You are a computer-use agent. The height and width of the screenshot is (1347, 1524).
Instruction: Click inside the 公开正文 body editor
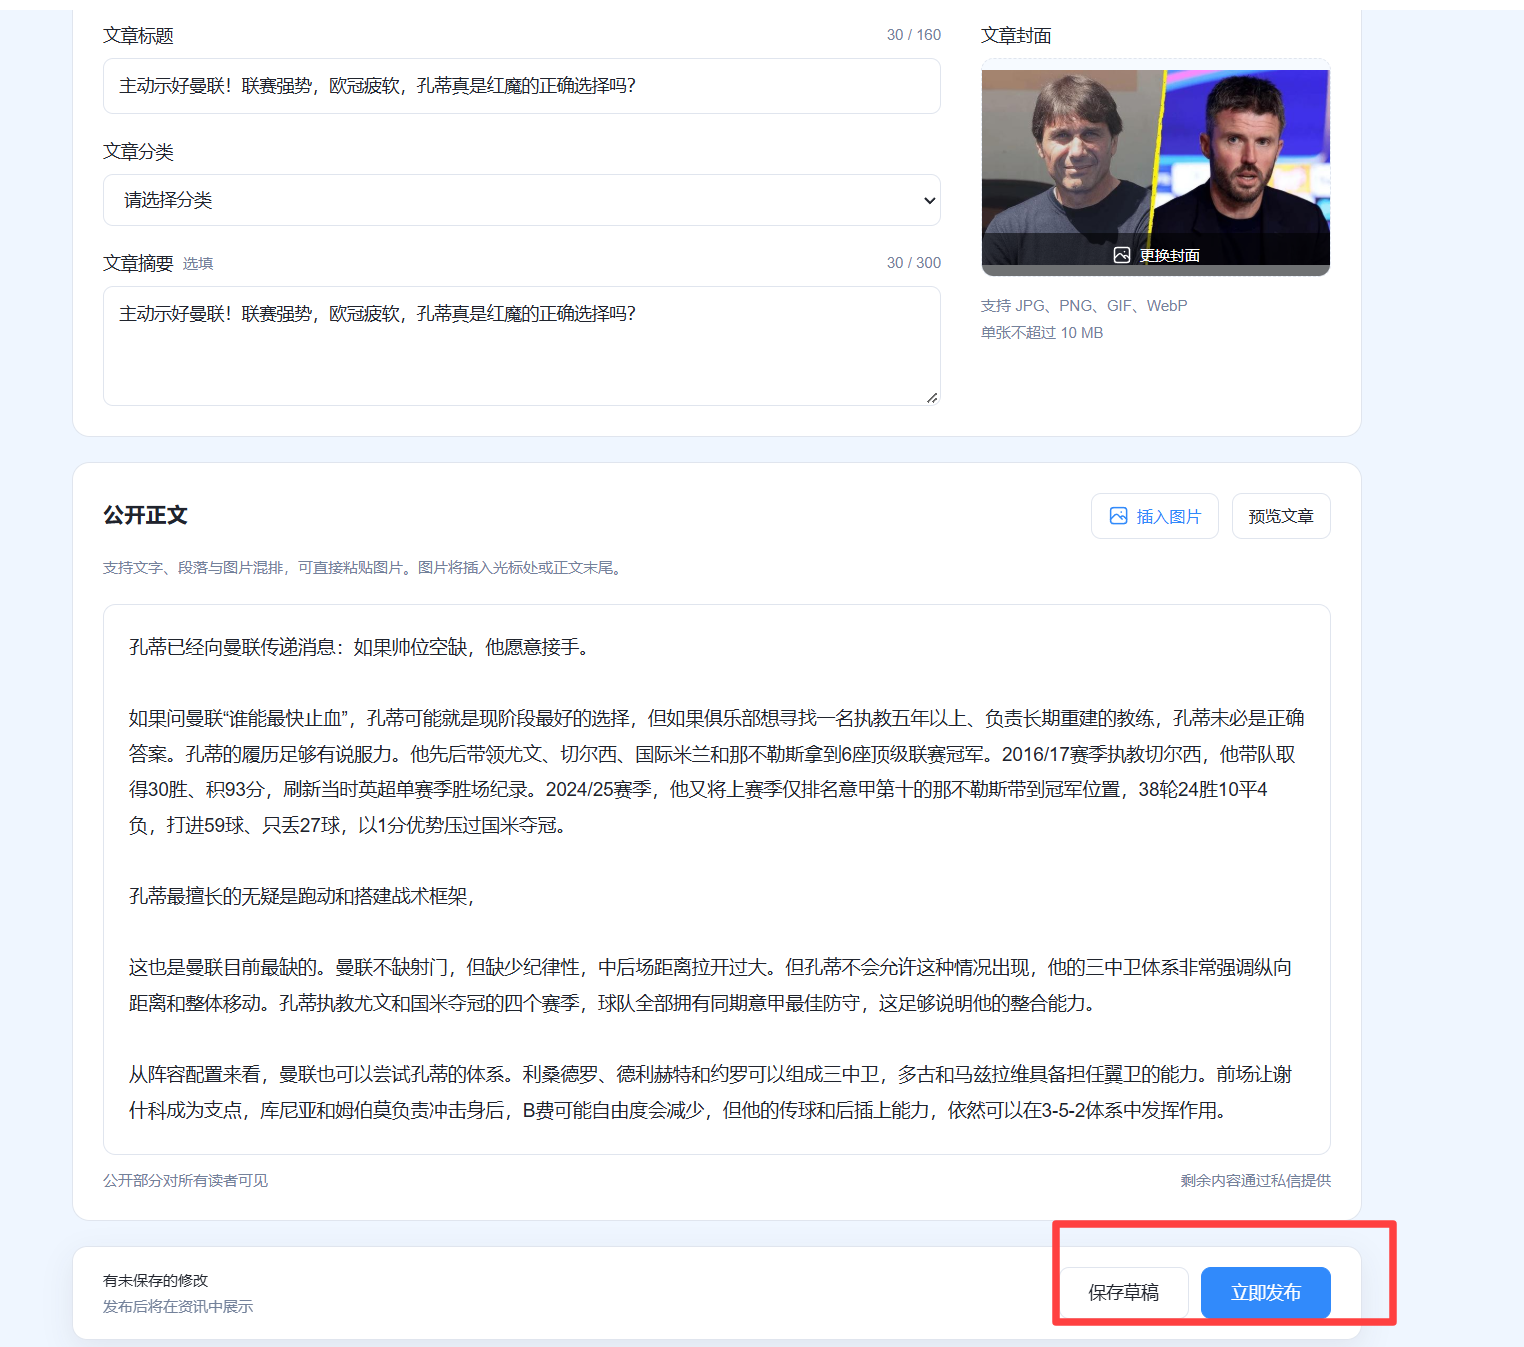tap(716, 879)
